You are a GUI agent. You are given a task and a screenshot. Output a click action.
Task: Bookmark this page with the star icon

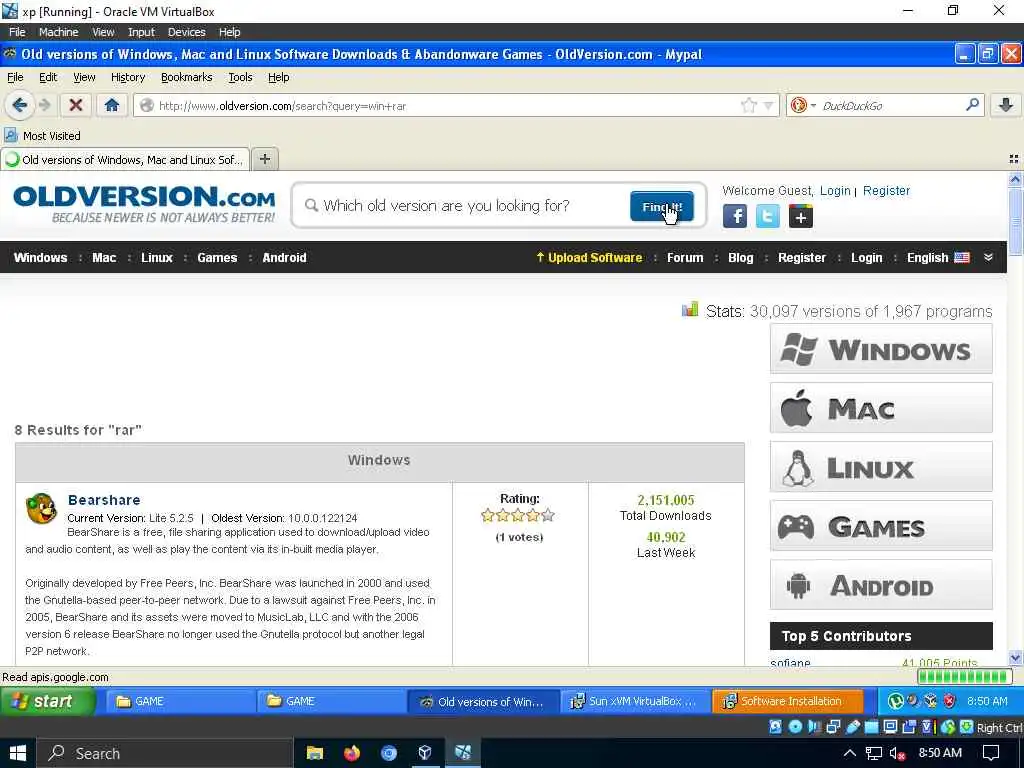tap(749, 105)
